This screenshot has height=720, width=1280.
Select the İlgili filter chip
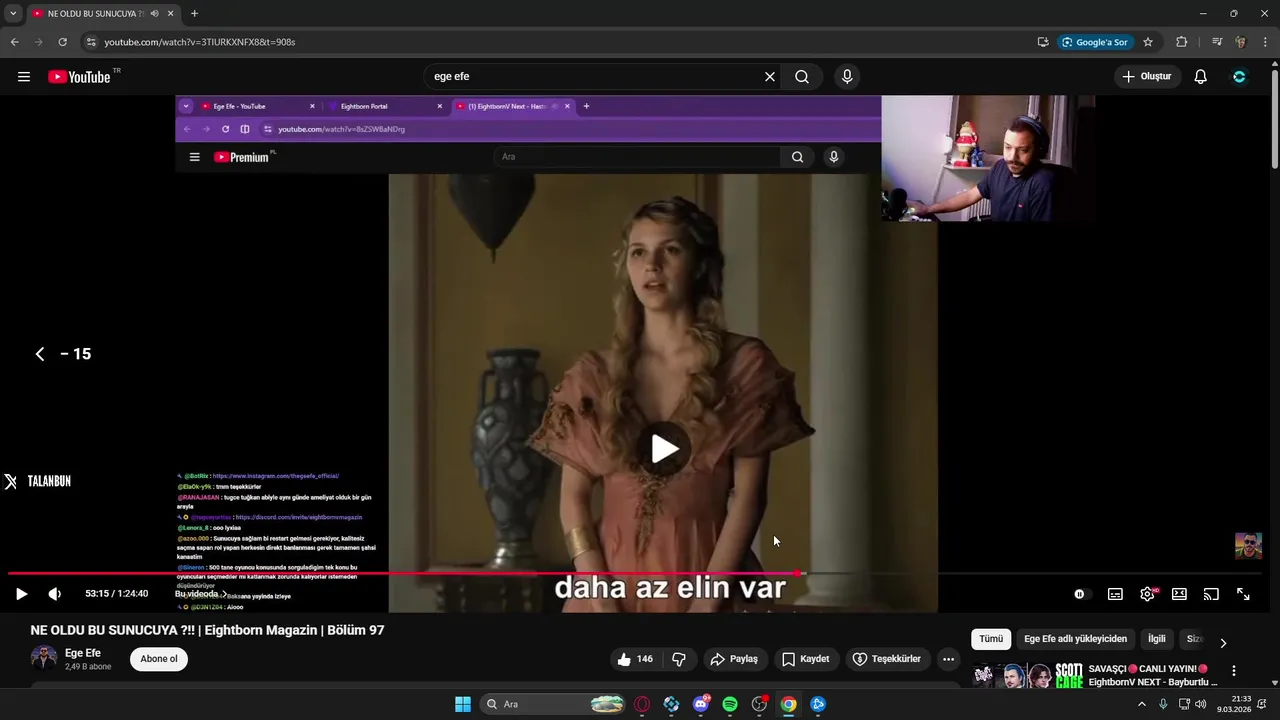click(1157, 639)
